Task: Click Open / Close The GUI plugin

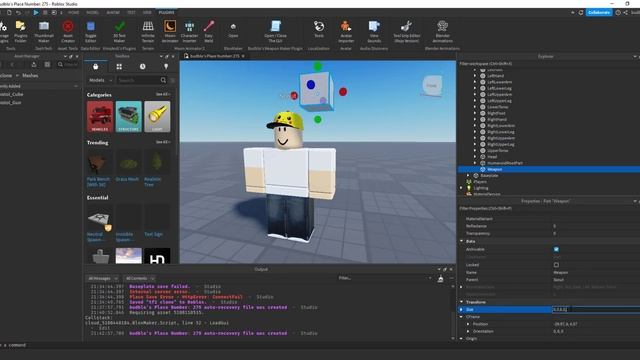Action: (x=276, y=31)
